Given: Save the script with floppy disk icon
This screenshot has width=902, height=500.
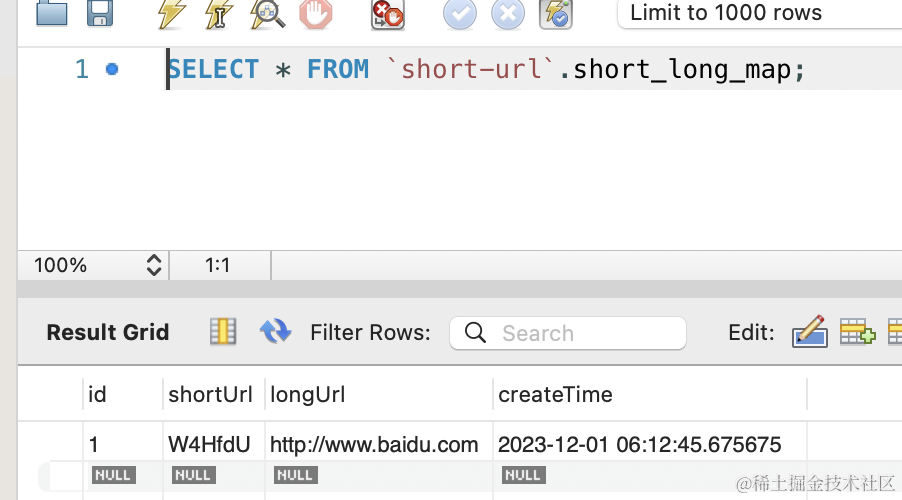Looking at the screenshot, I should 100,13.
